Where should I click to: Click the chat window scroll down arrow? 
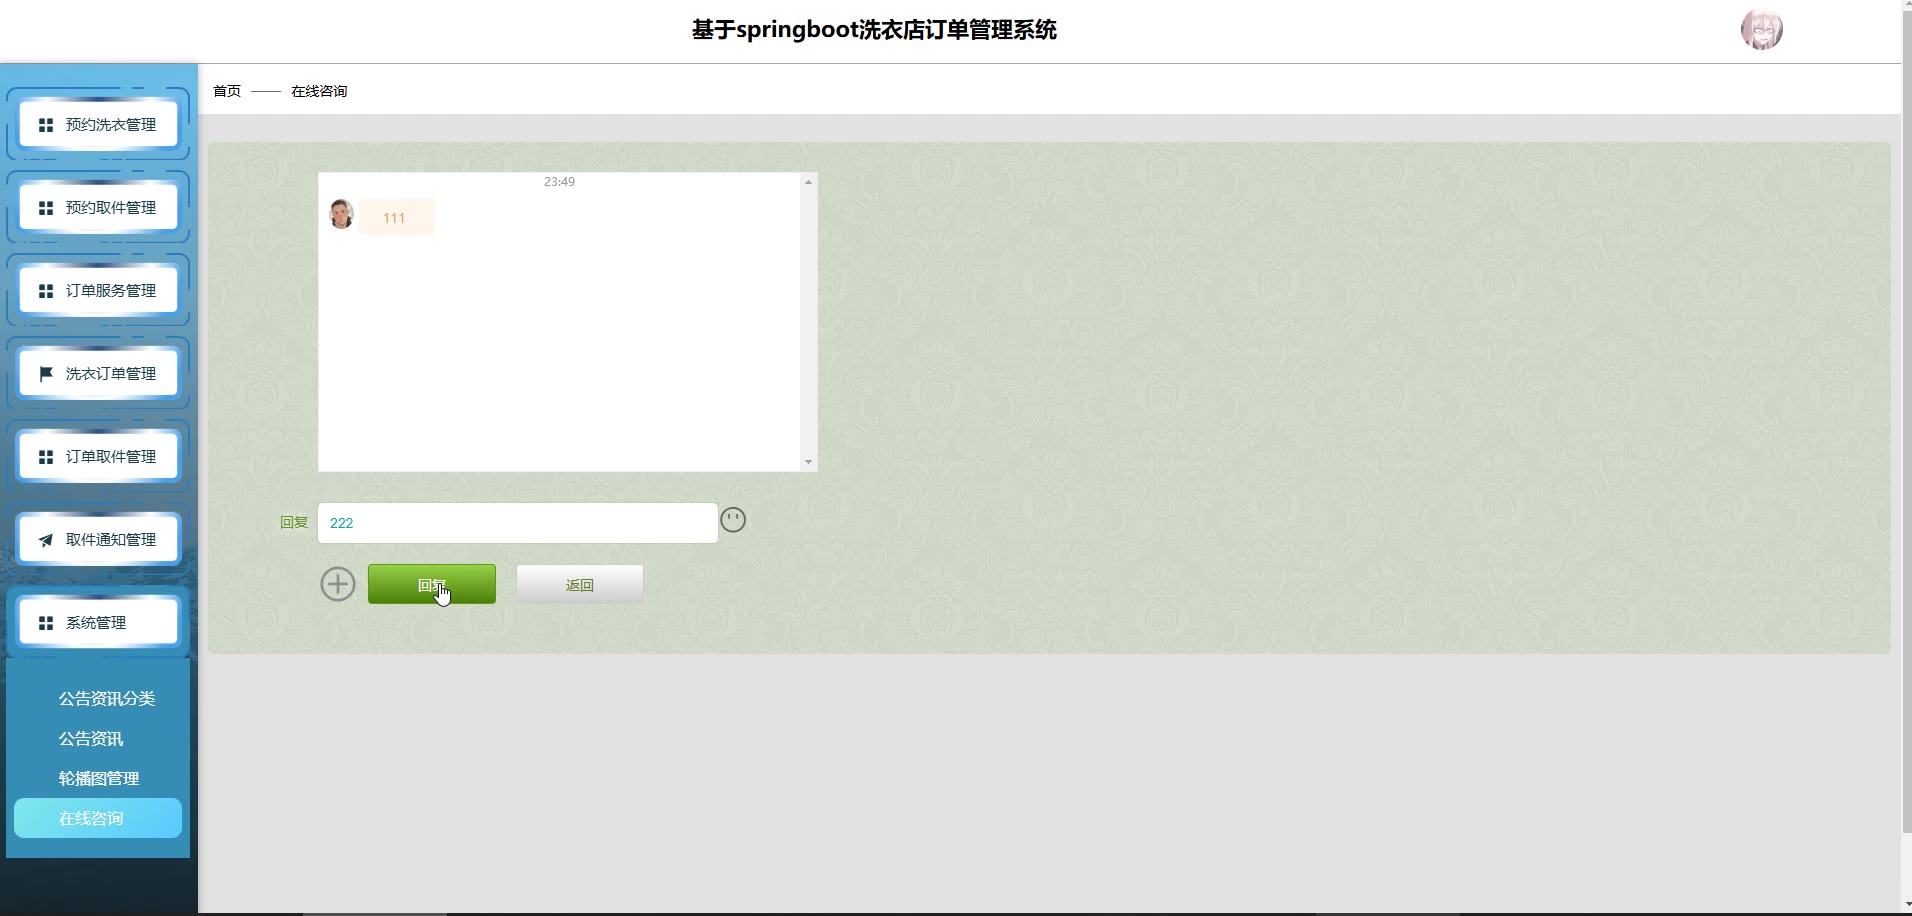808,462
